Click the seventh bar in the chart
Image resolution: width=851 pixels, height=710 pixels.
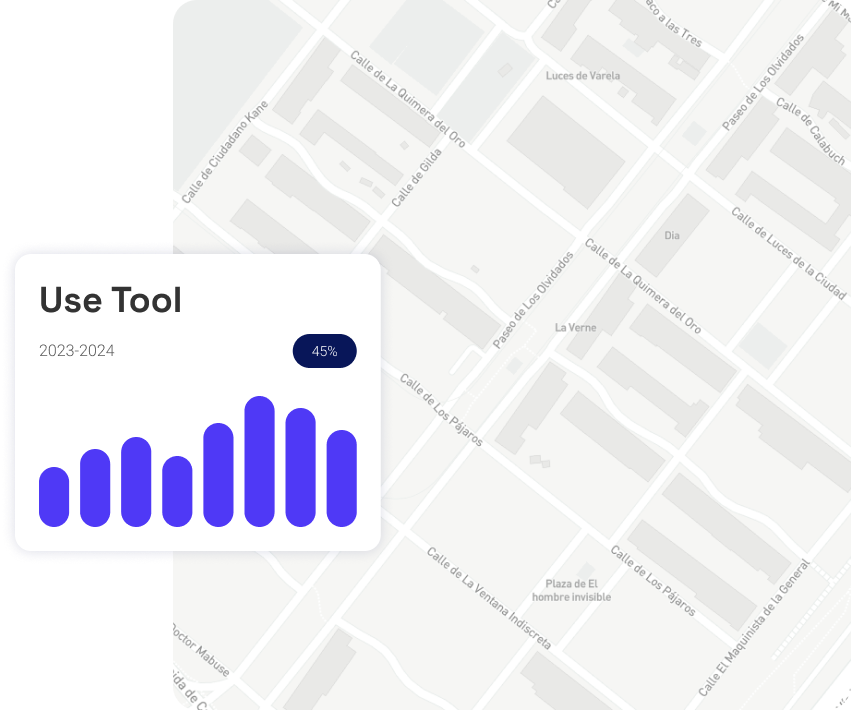click(x=301, y=467)
